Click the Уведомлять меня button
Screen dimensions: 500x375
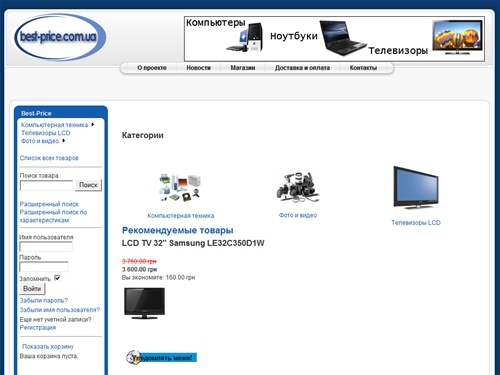point(162,357)
